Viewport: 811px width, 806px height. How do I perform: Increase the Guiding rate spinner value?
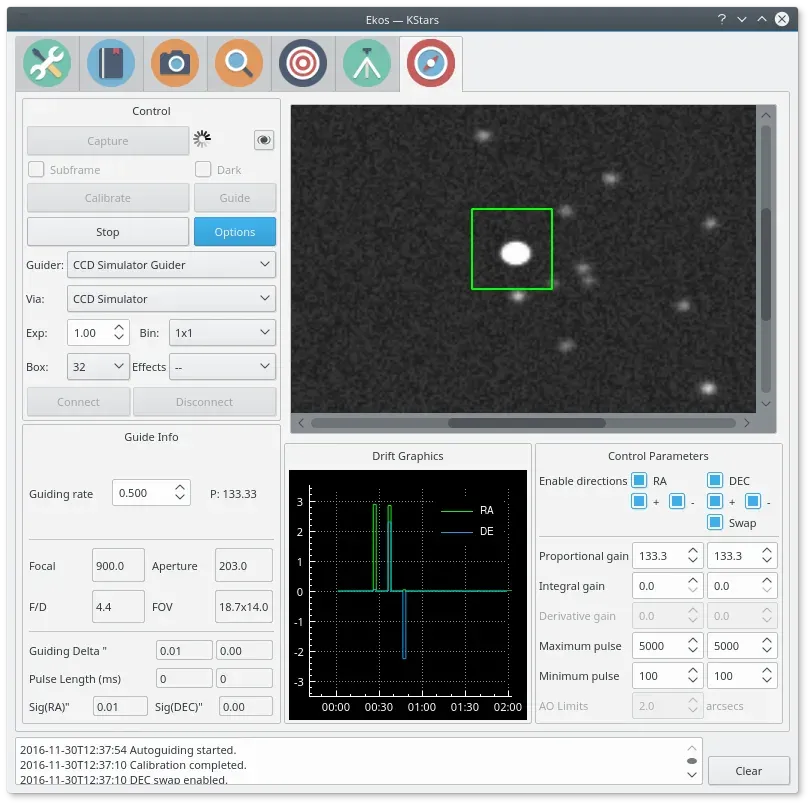pyautogui.click(x=180, y=487)
